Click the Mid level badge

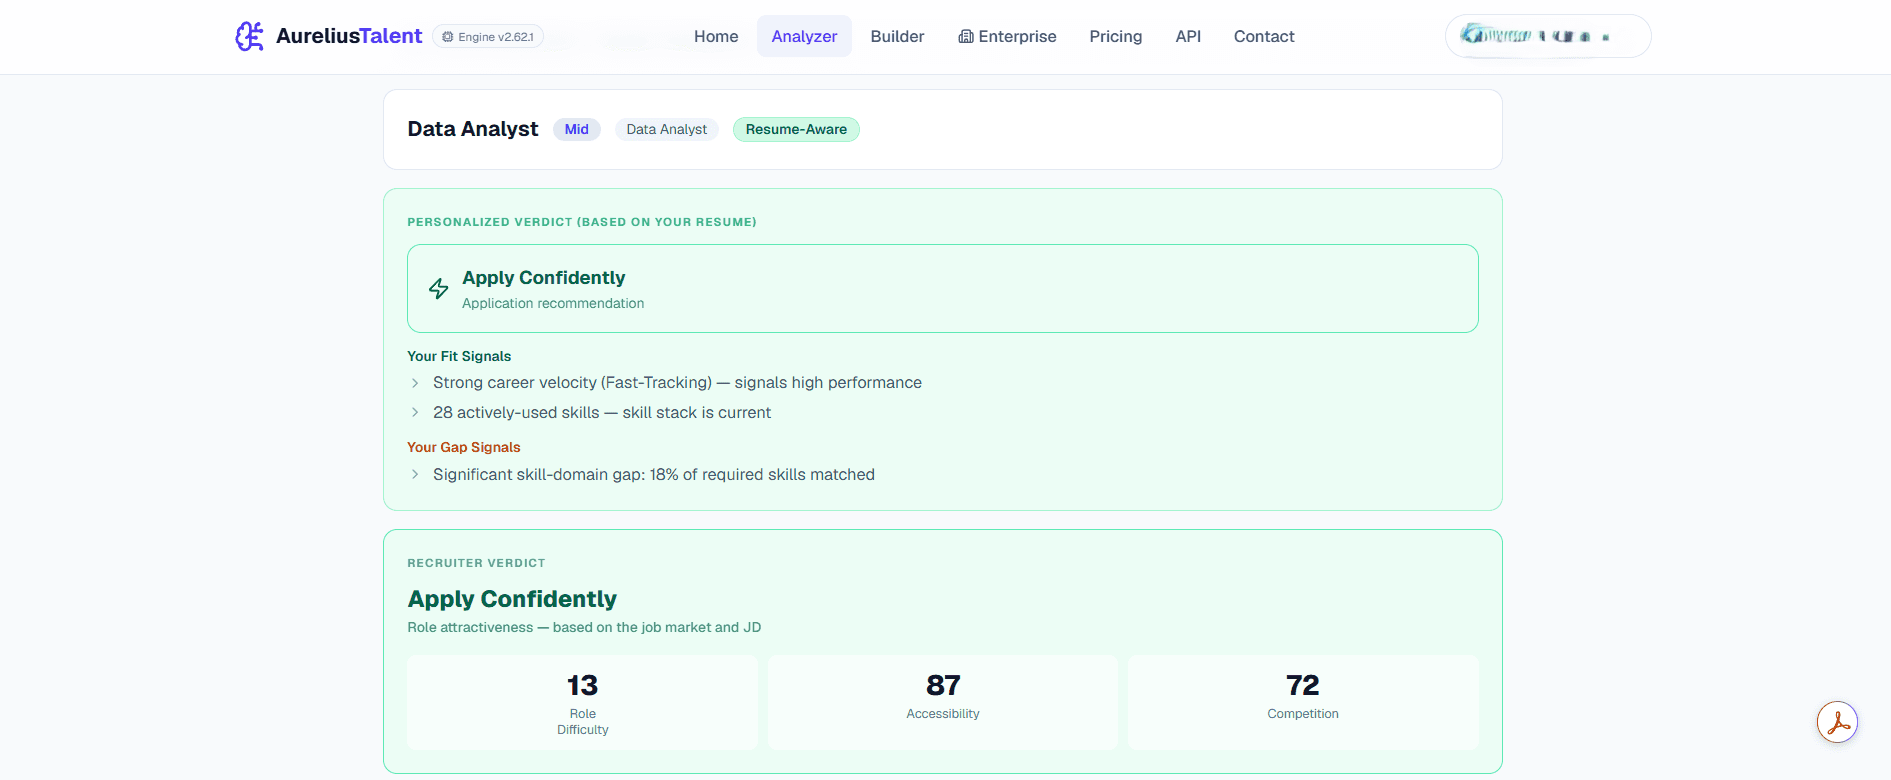click(577, 129)
